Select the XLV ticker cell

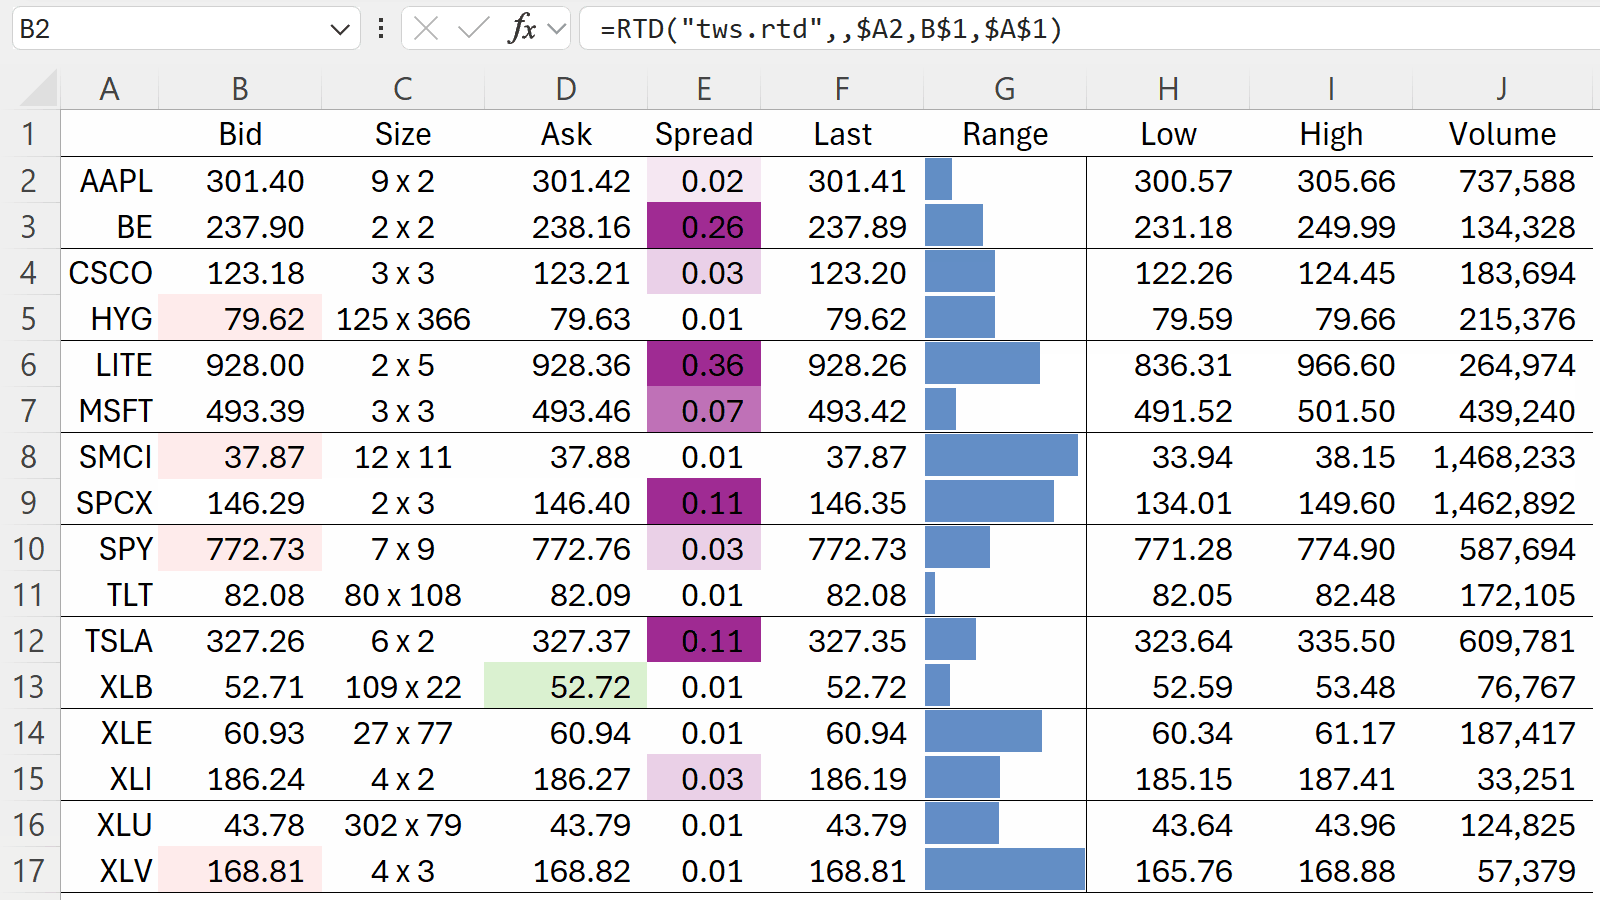tap(110, 870)
